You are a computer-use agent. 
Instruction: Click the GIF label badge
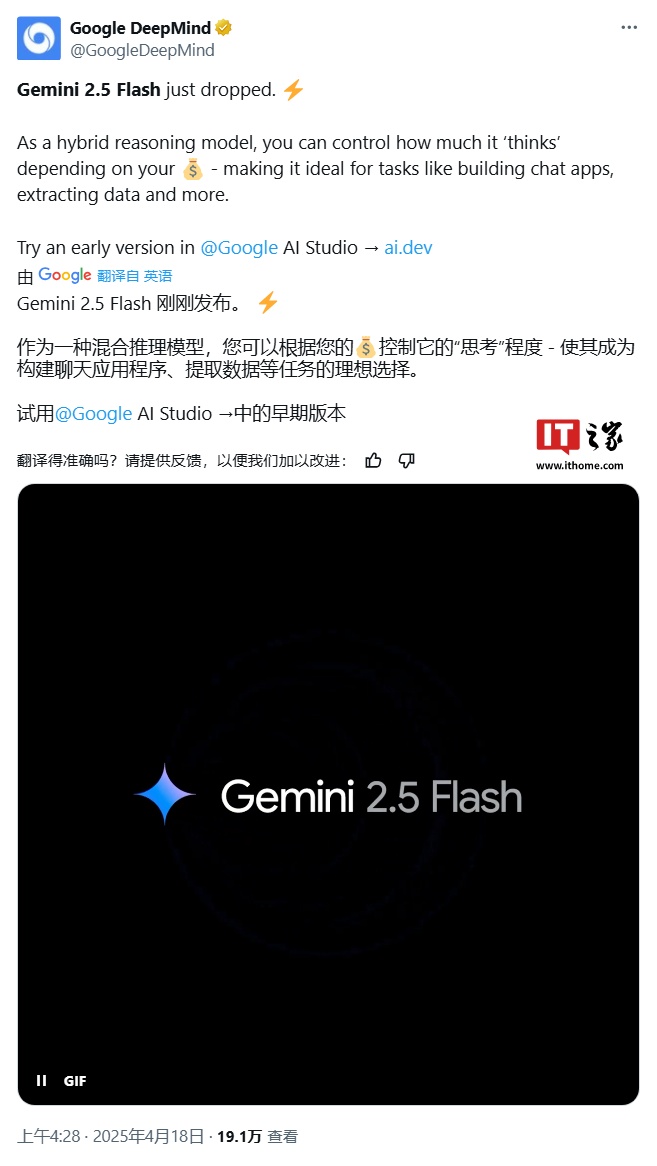point(75,1080)
